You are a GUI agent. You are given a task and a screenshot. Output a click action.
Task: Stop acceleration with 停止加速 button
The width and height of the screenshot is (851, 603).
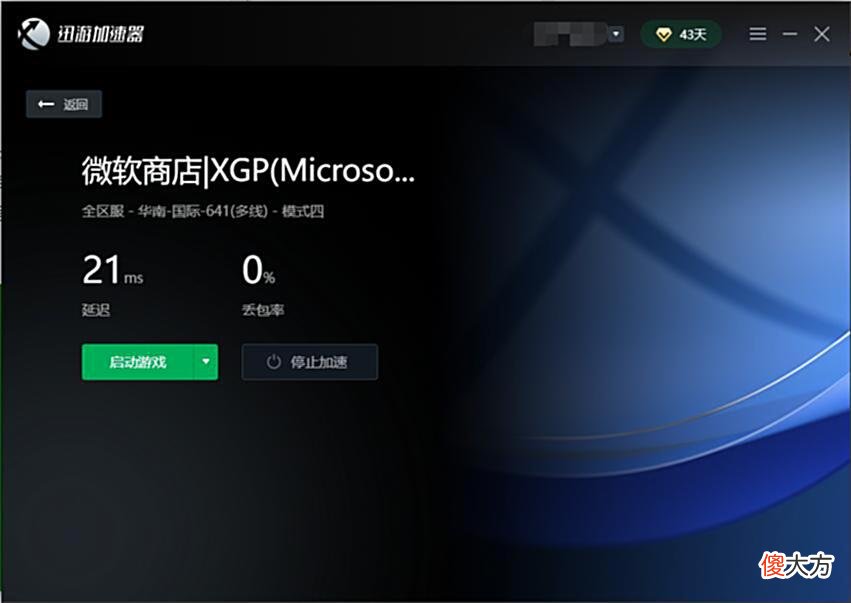tap(310, 362)
